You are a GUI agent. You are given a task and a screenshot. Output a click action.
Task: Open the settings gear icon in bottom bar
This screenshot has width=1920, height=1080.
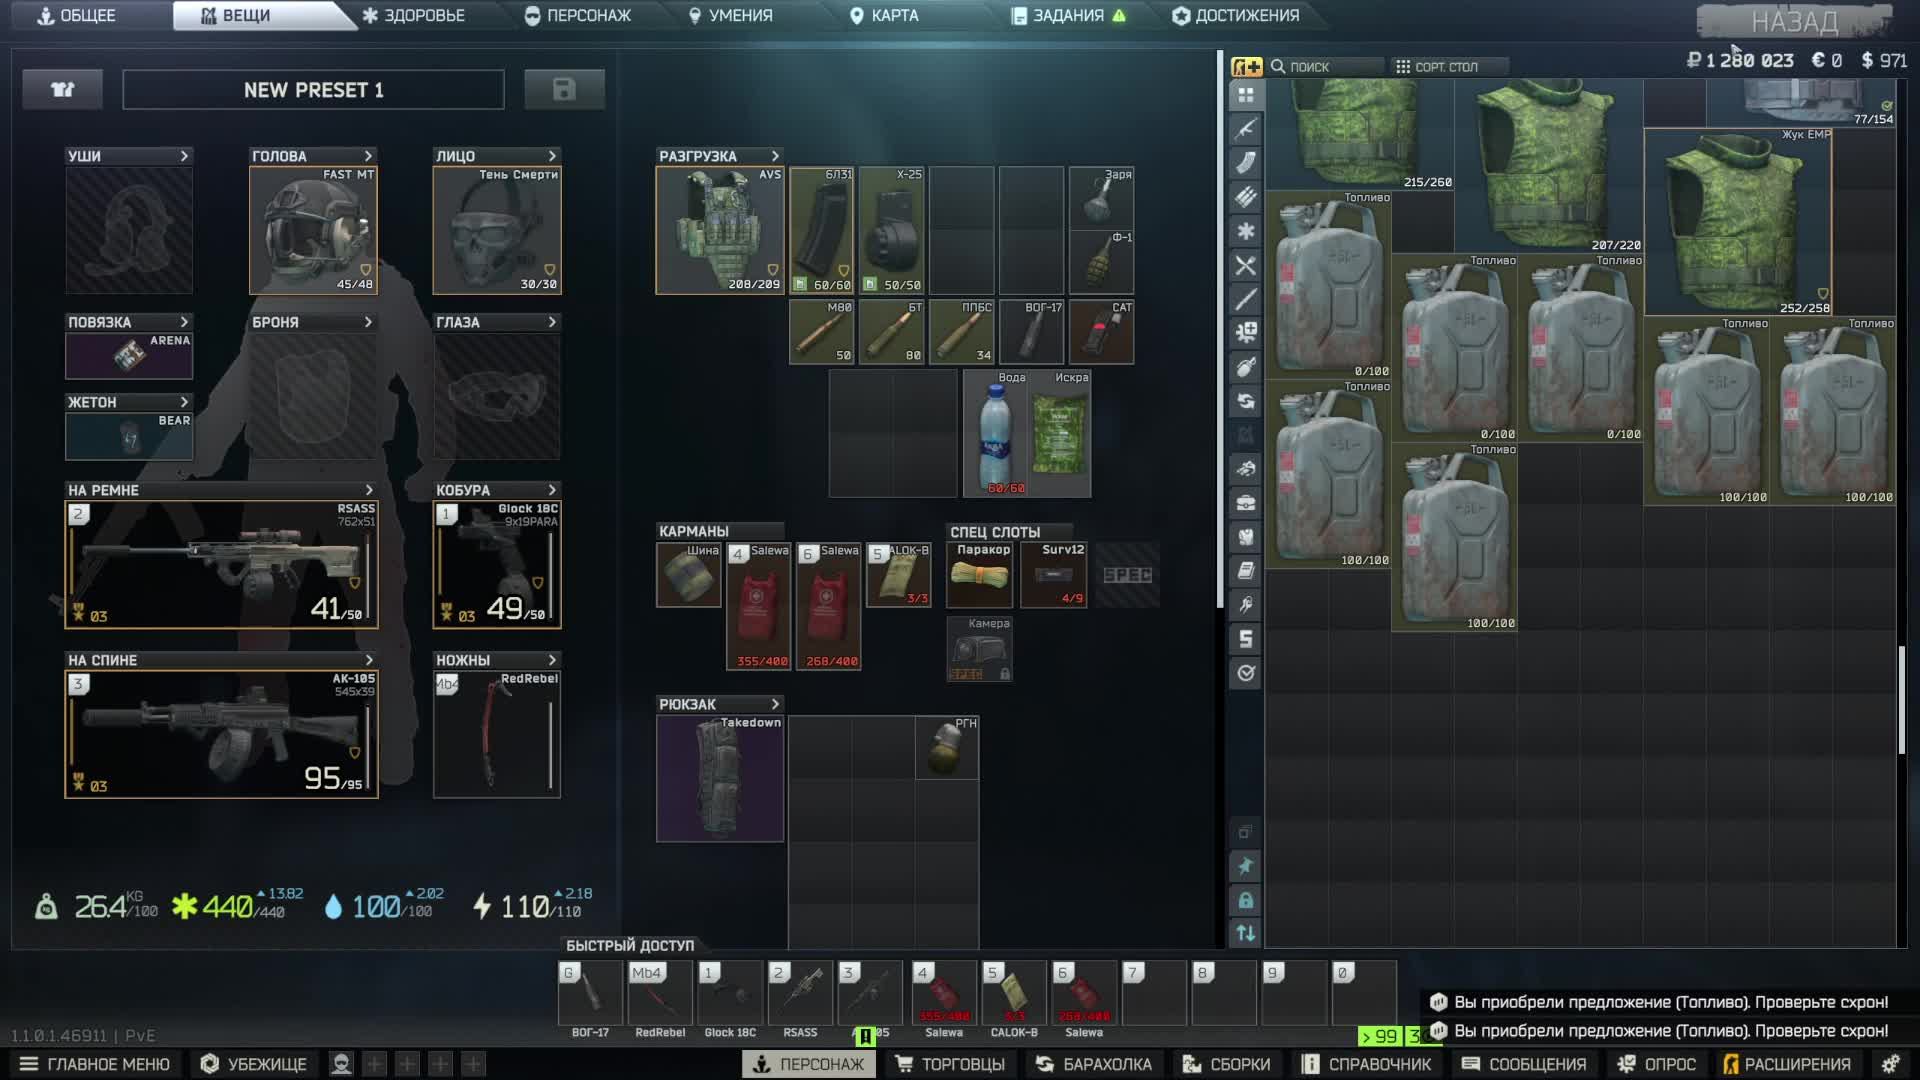[x=1890, y=1064]
